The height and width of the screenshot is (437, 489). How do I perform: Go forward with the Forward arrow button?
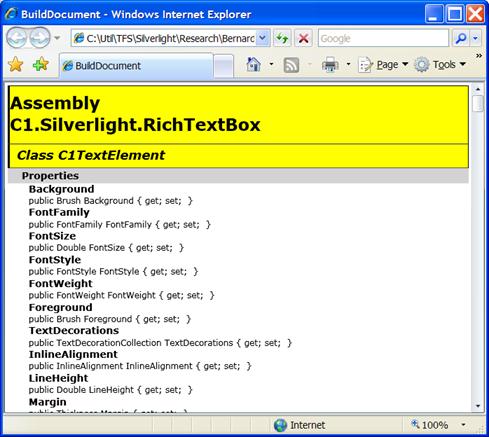tap(40, 38)
